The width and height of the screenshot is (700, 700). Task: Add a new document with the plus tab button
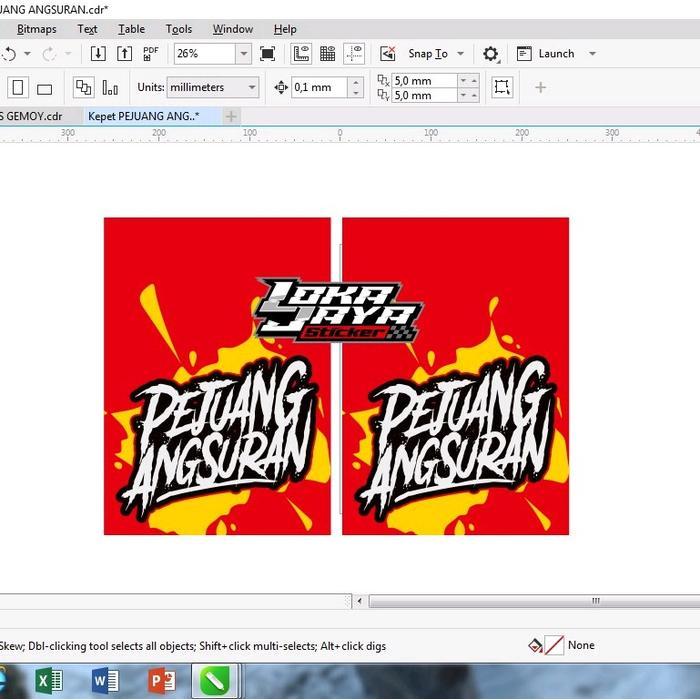231,117
